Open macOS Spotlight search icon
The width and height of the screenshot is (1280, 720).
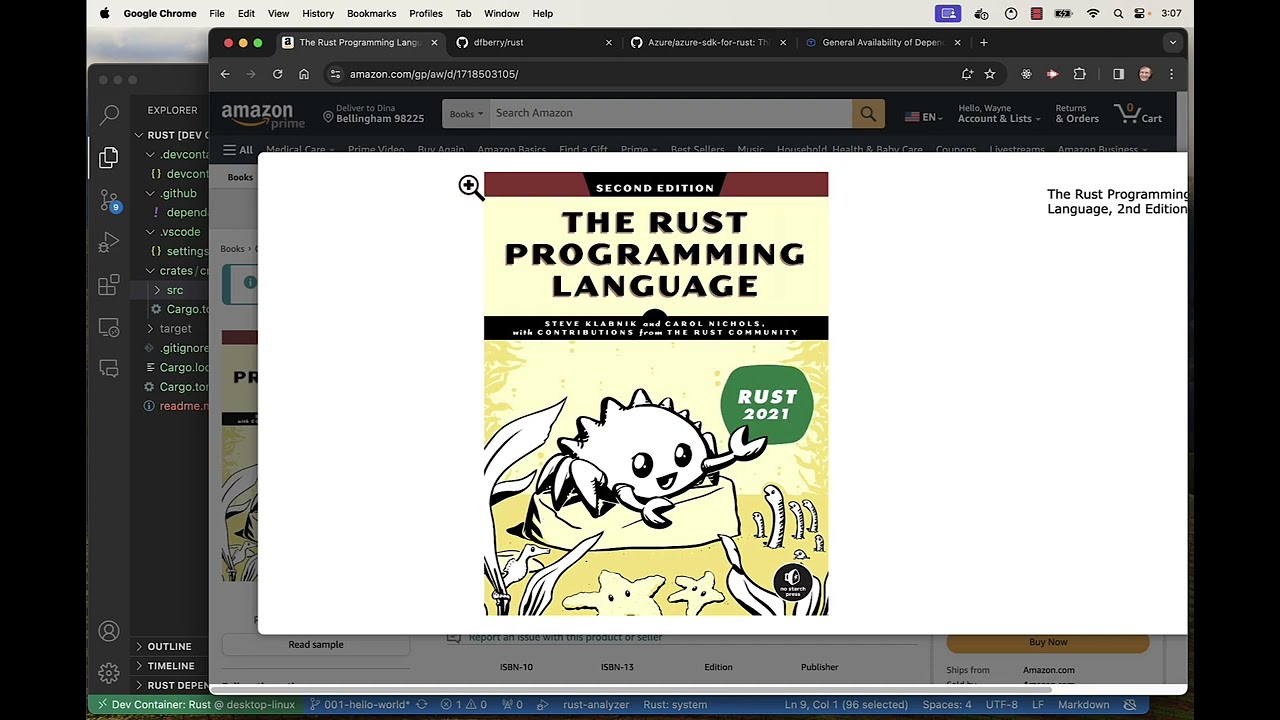[1117, 14]
